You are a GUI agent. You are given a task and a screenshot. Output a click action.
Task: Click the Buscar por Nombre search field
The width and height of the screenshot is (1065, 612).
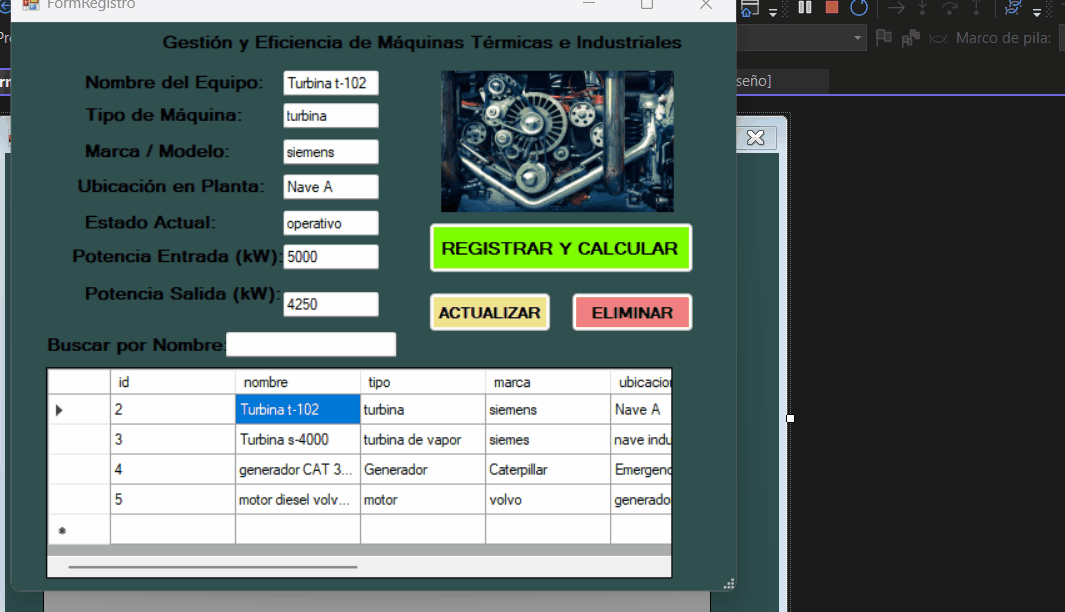310,344
